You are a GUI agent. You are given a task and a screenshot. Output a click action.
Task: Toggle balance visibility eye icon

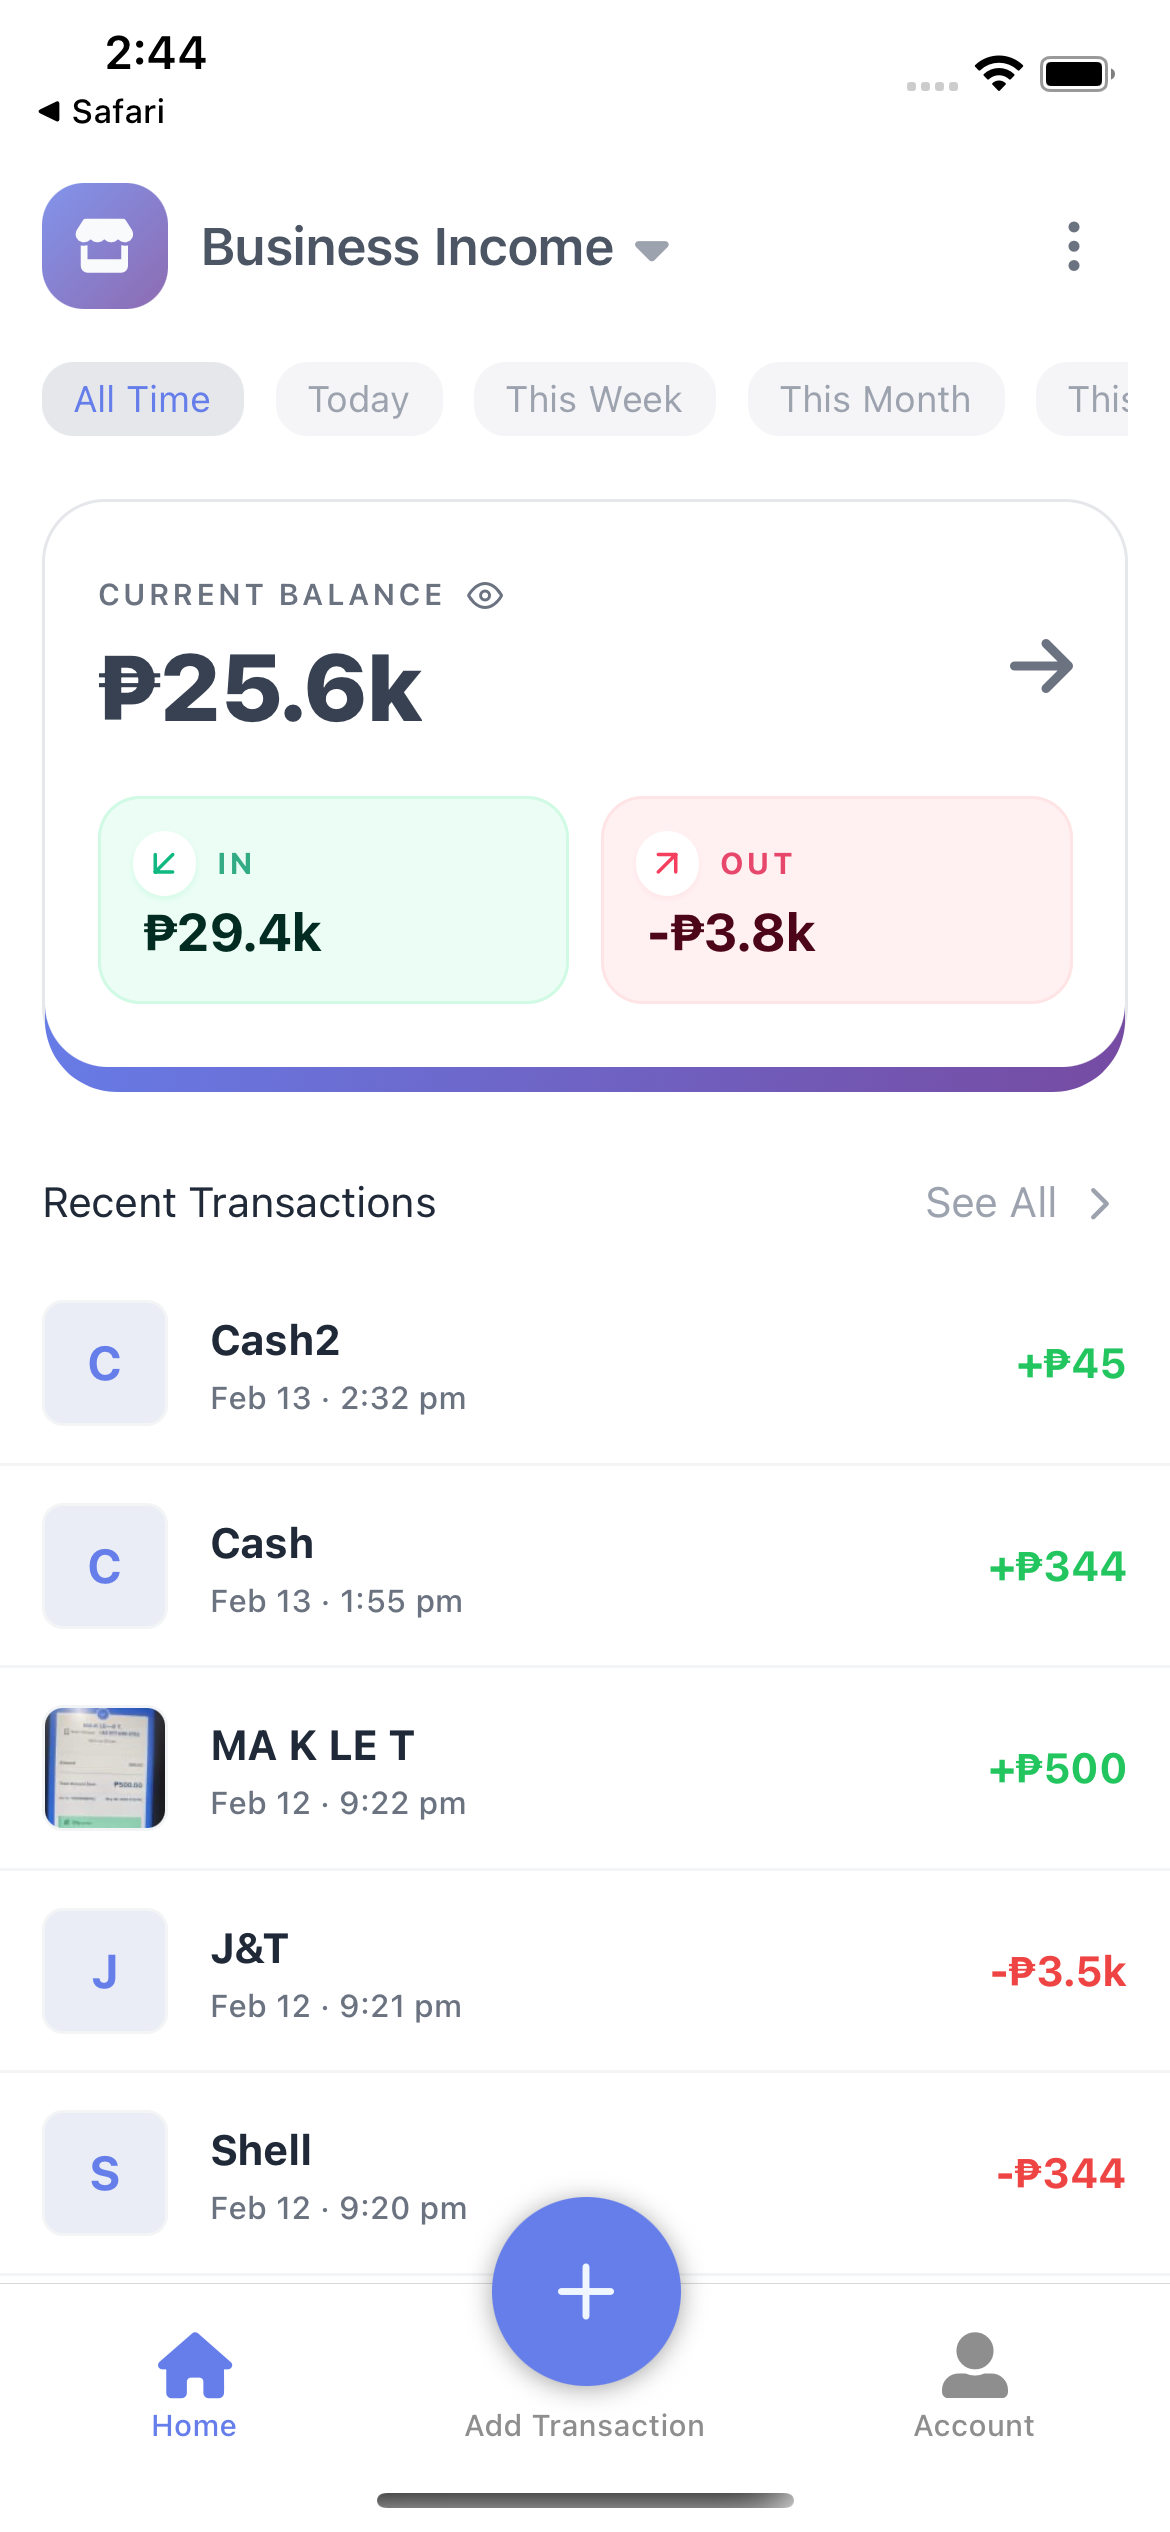click(485, 596)
